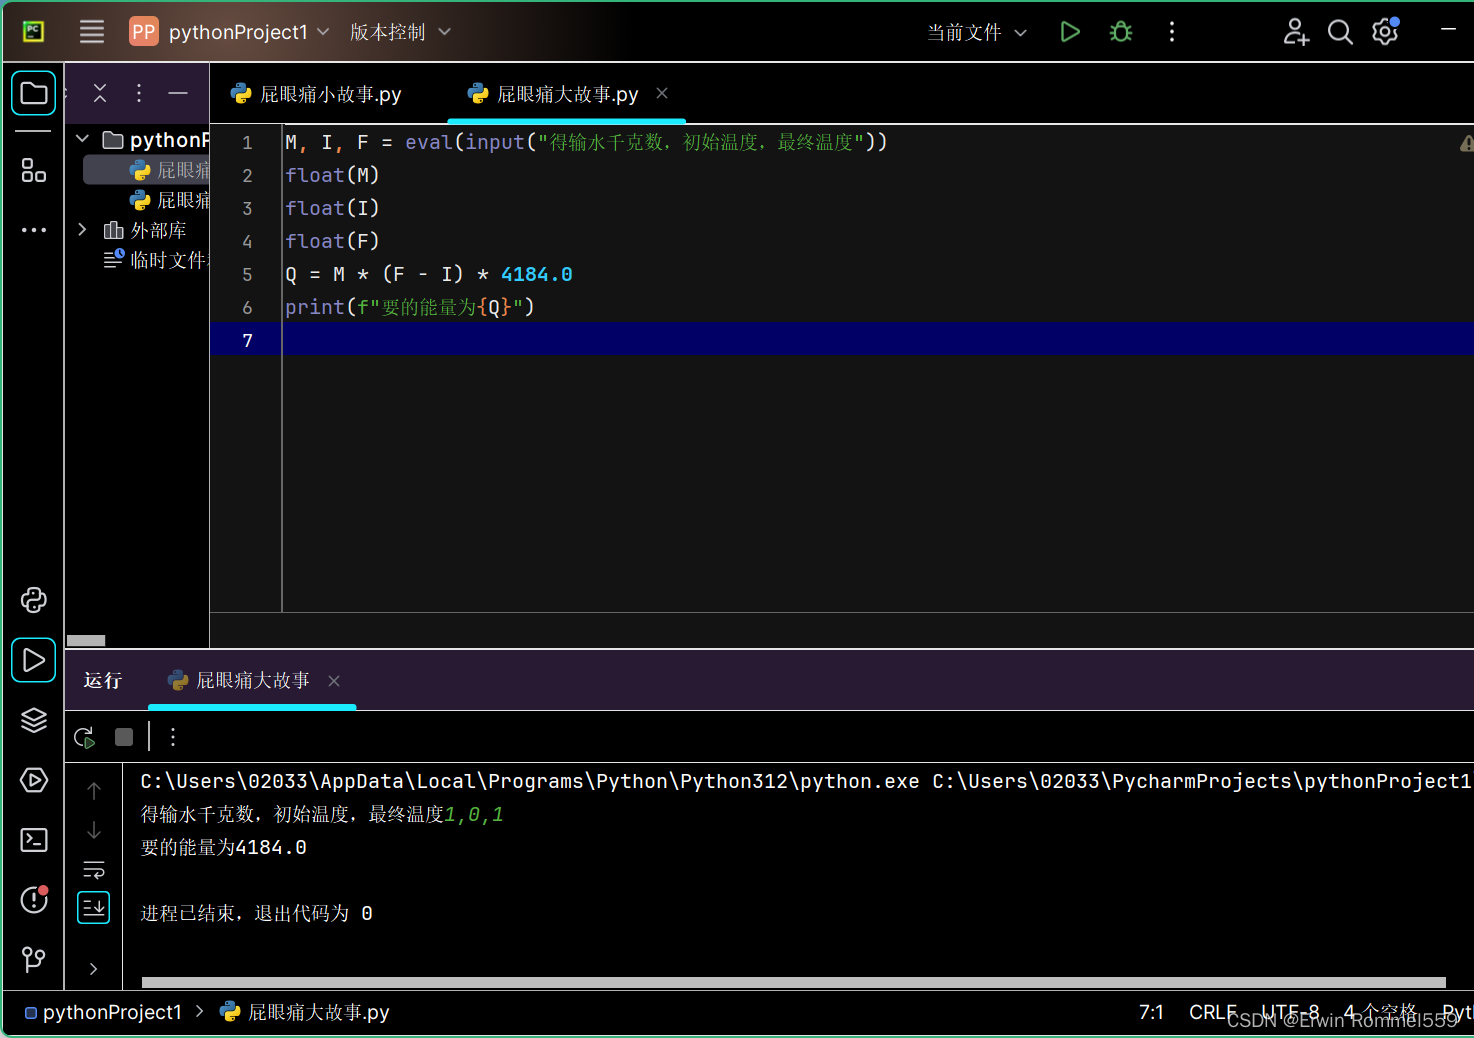This screenshot has height=1038, width=1474.
Task: Run the current file with the green play icon
Action: pos(1069,31)
